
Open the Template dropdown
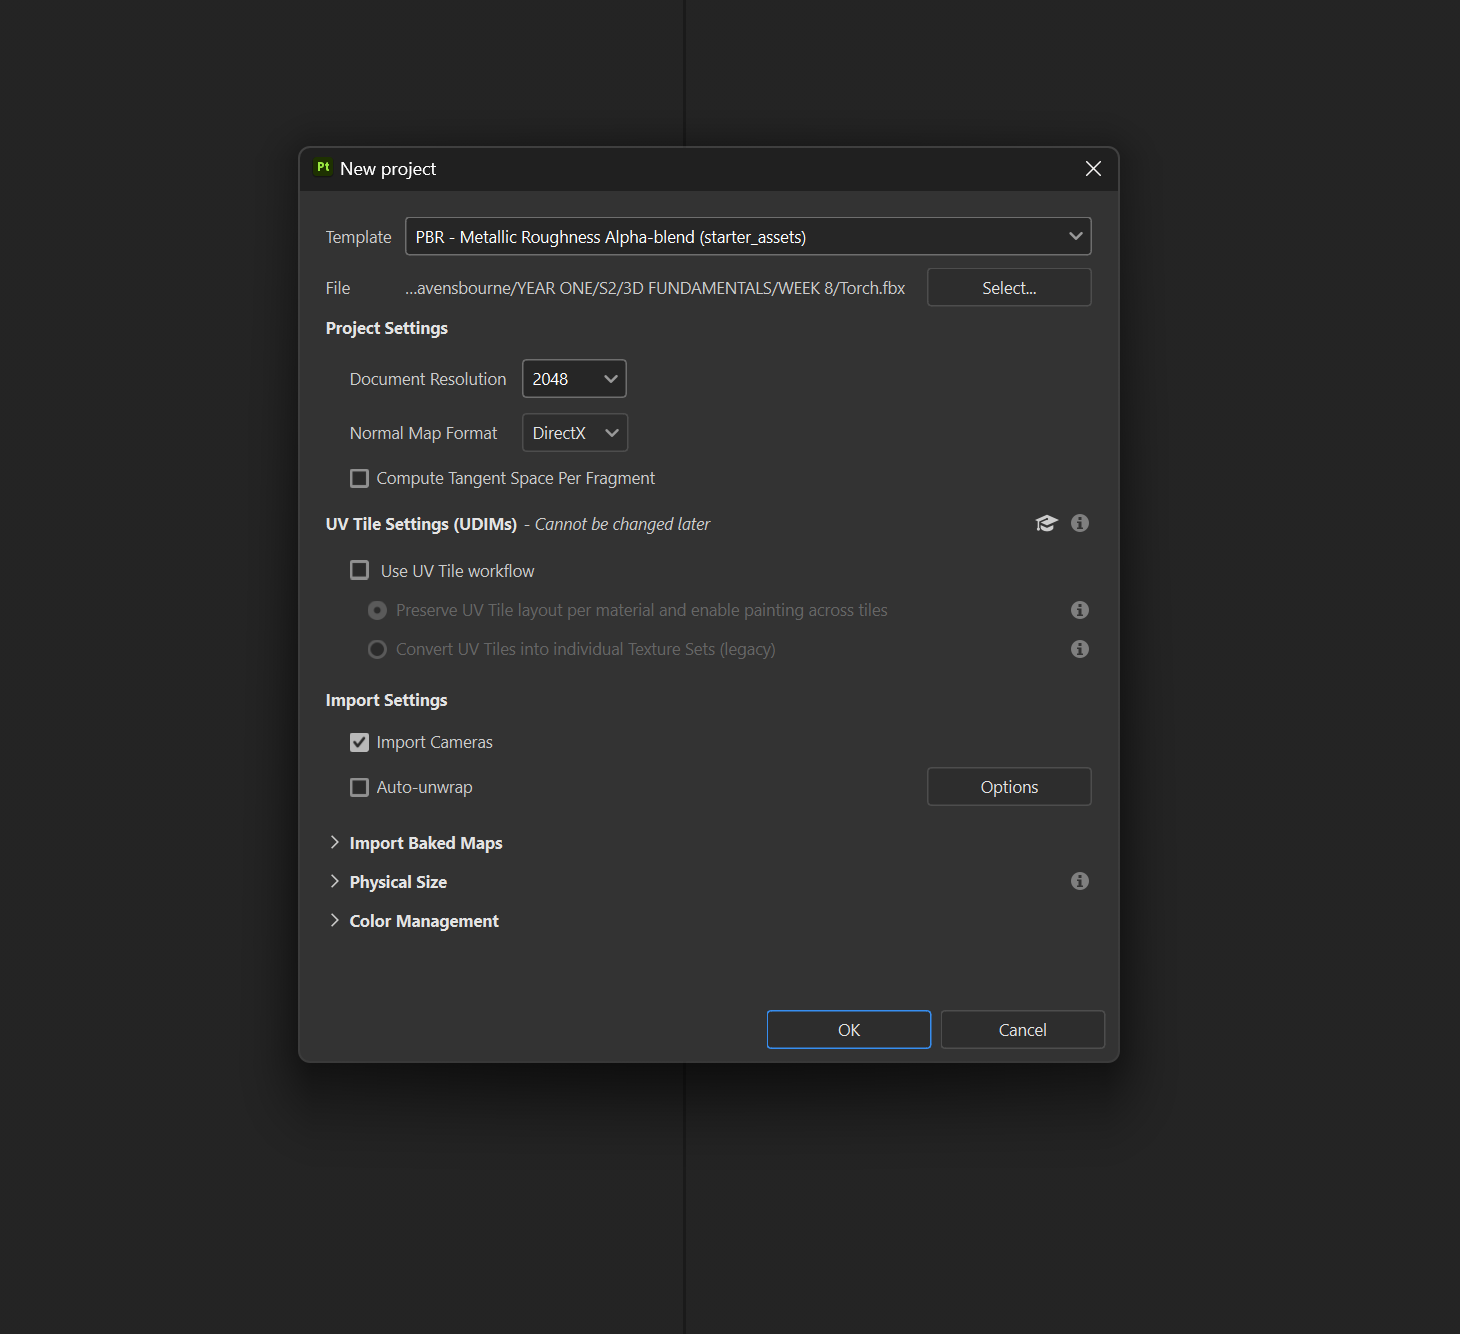click(748, 236)
